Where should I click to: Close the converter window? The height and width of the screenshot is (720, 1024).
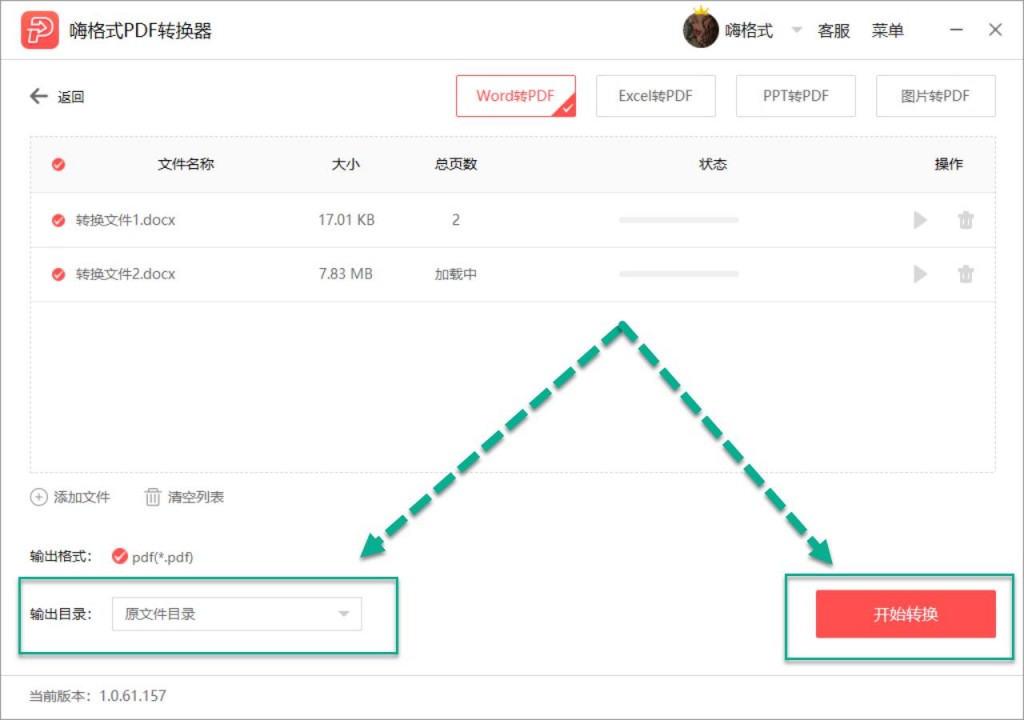coord(995,30)
